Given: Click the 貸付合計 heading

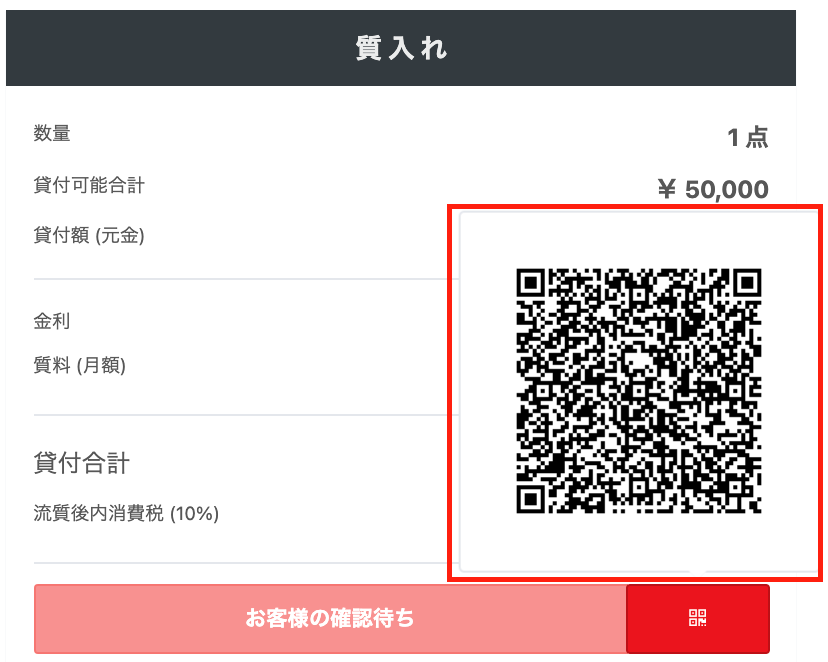Looking at the screenshot, I should (81, 464).
